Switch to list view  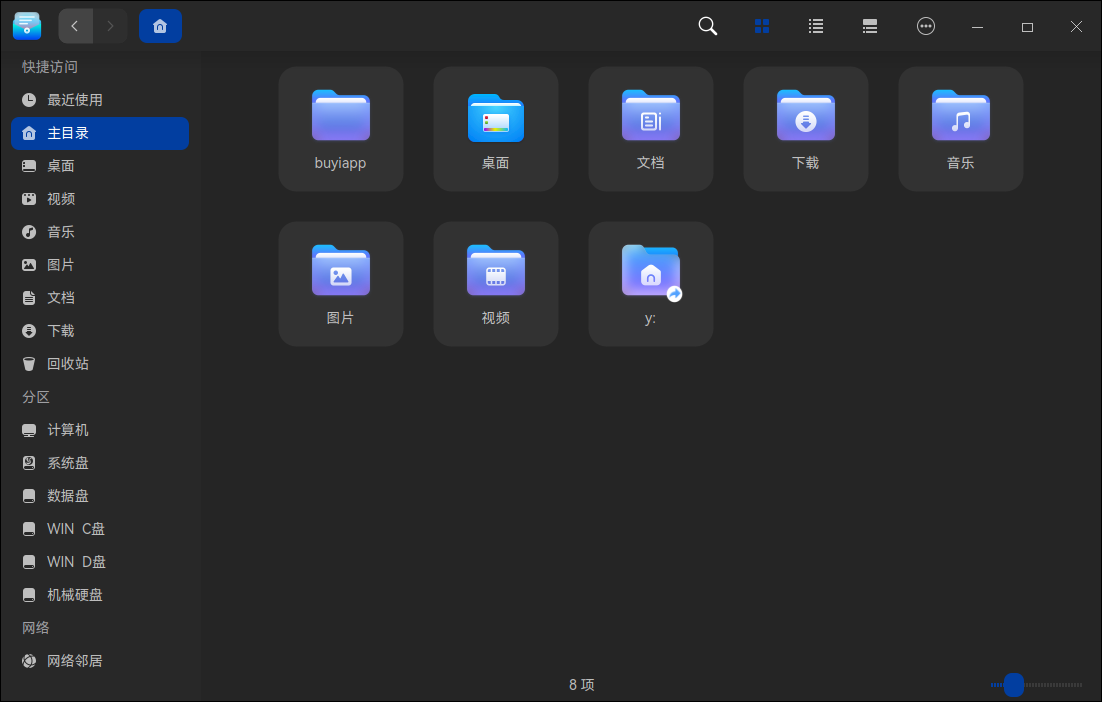click(x=816, y=27)
